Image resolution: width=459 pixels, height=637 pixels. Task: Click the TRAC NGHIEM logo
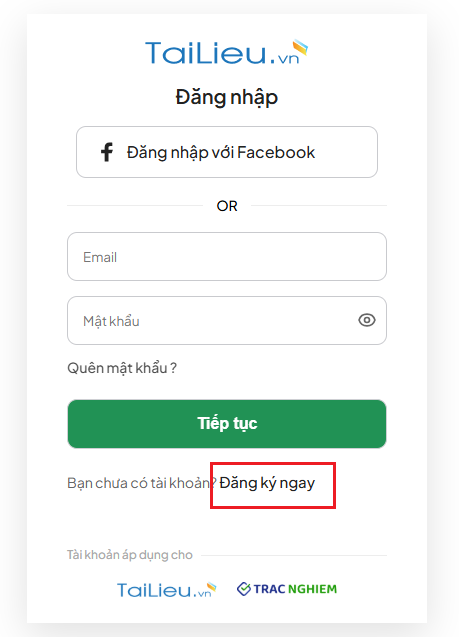click(287, 589)
